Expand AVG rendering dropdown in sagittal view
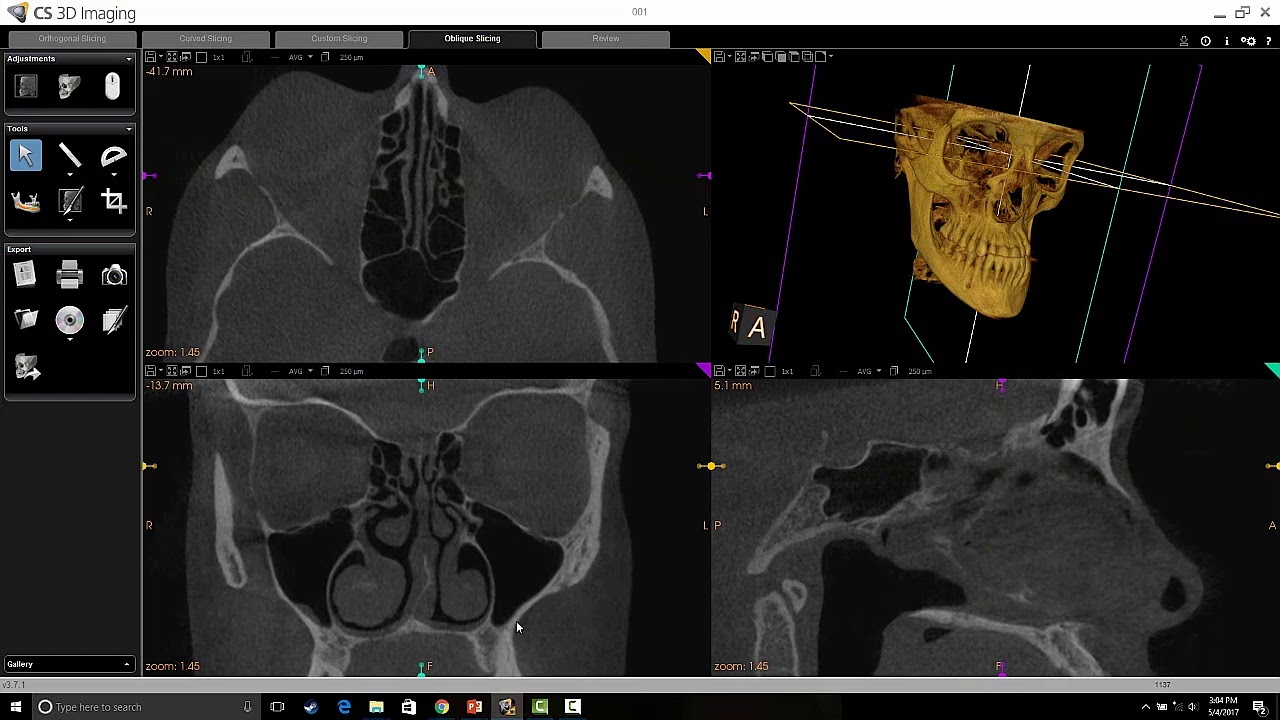1280x720 pixels. pyautogui.click(x=879, y=371)
